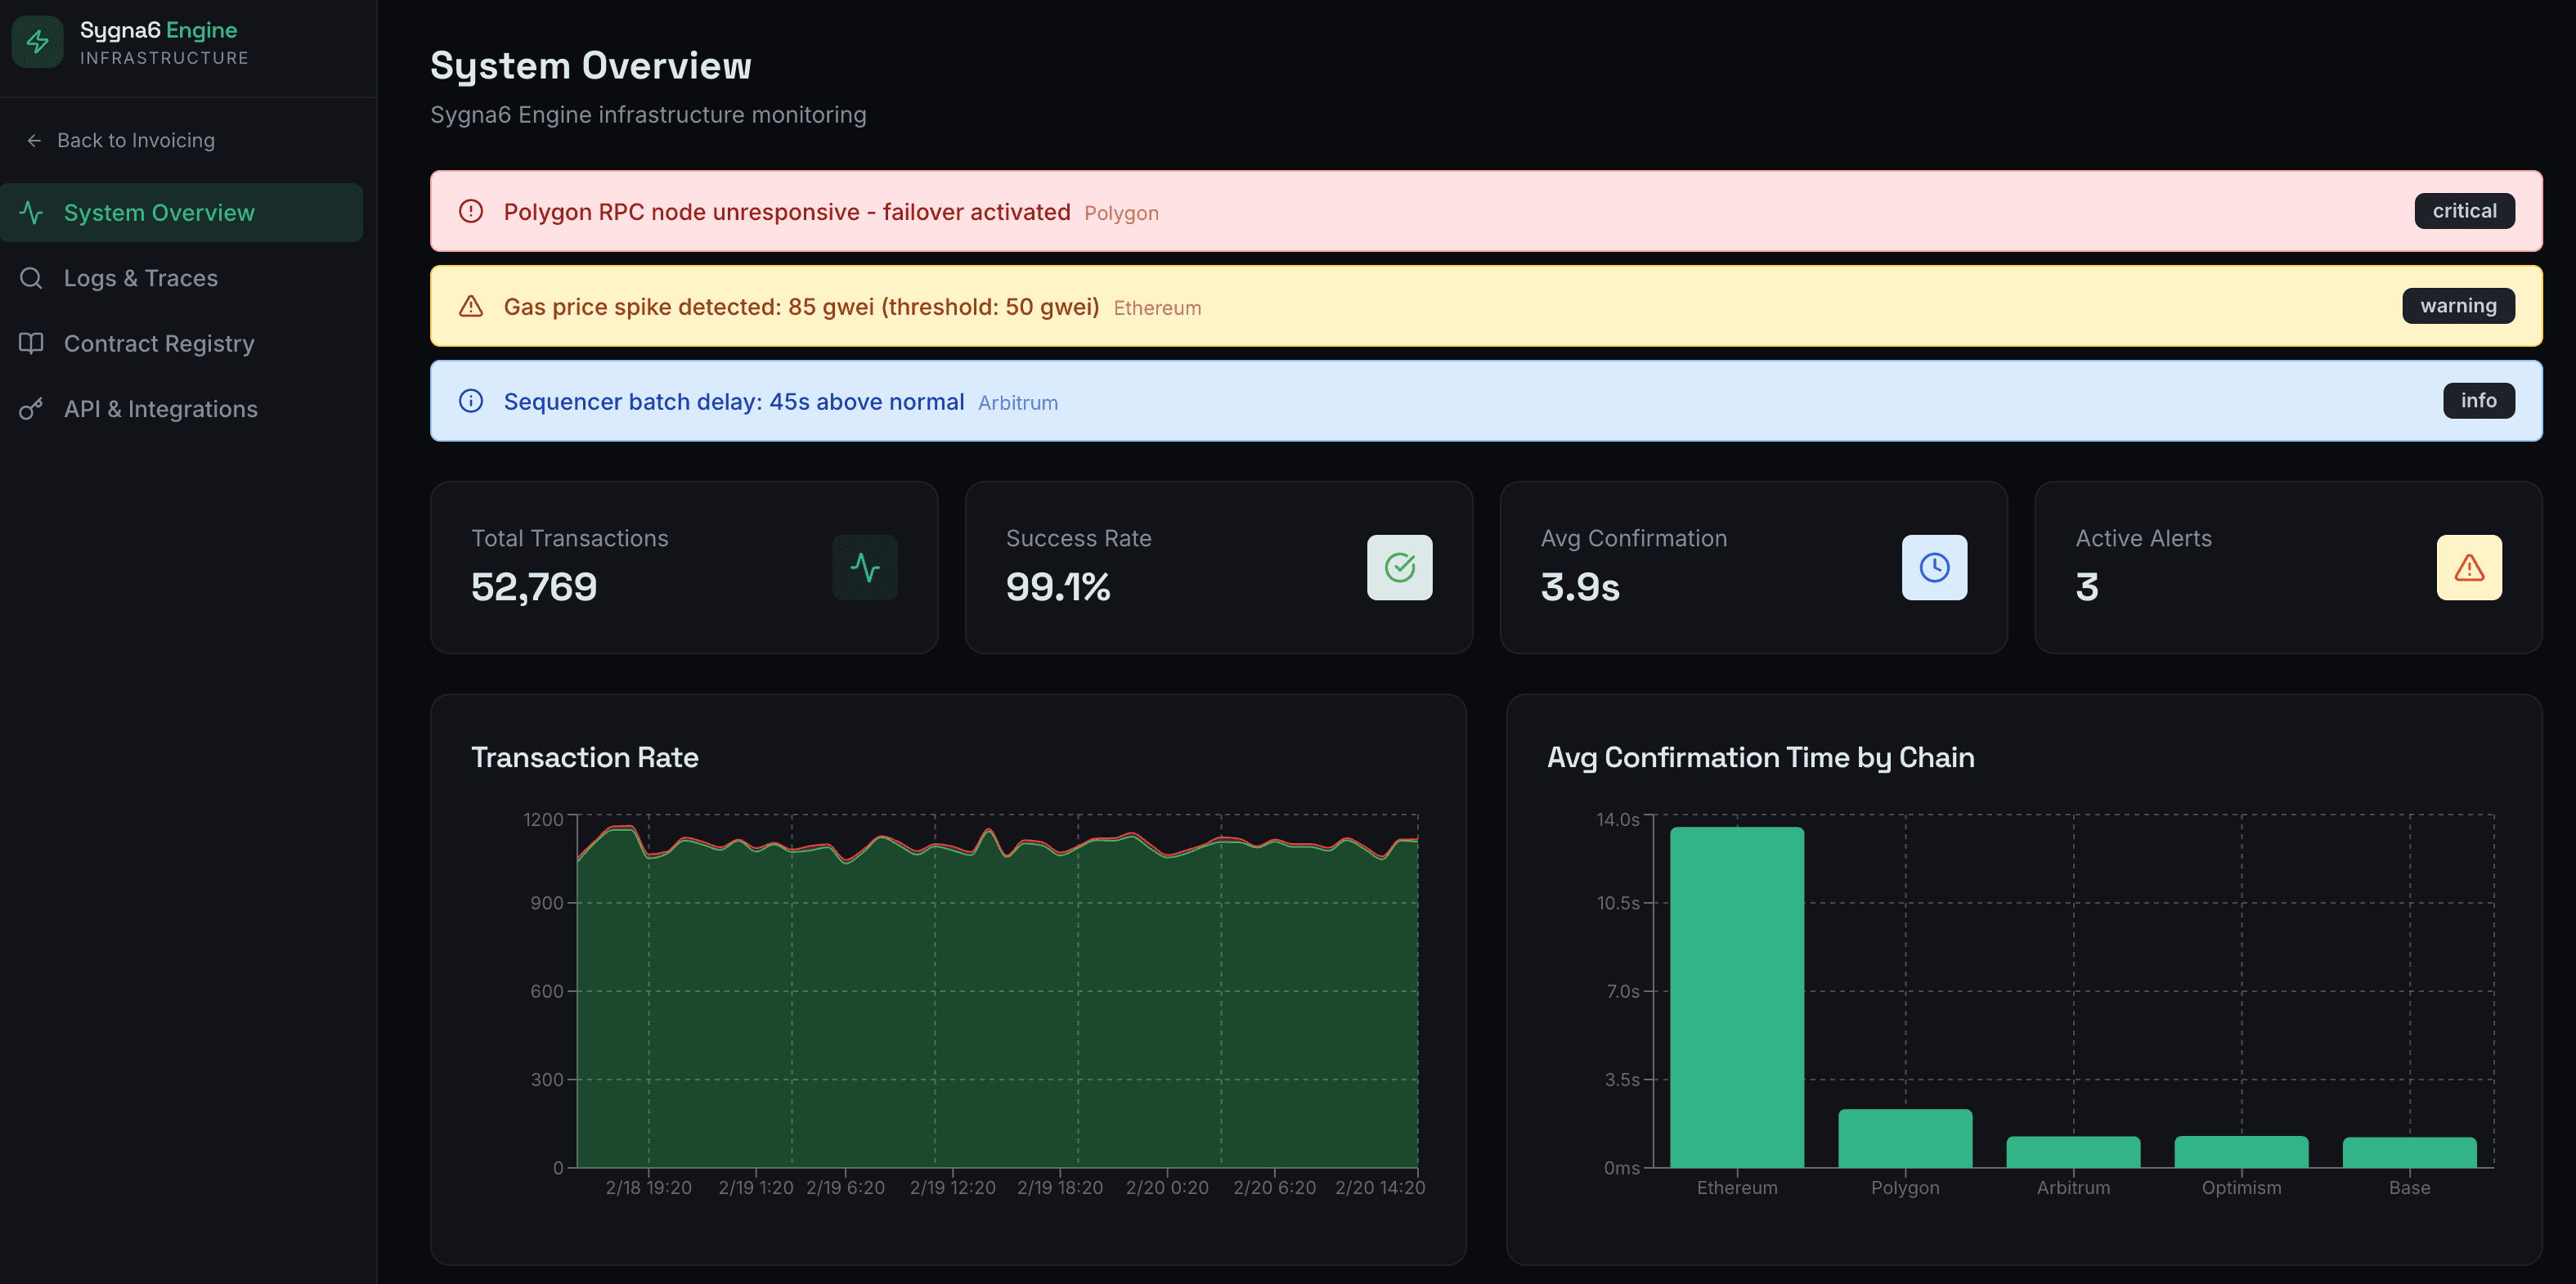Click the clock icon on Avg Confirmation card

(1934, 567)
